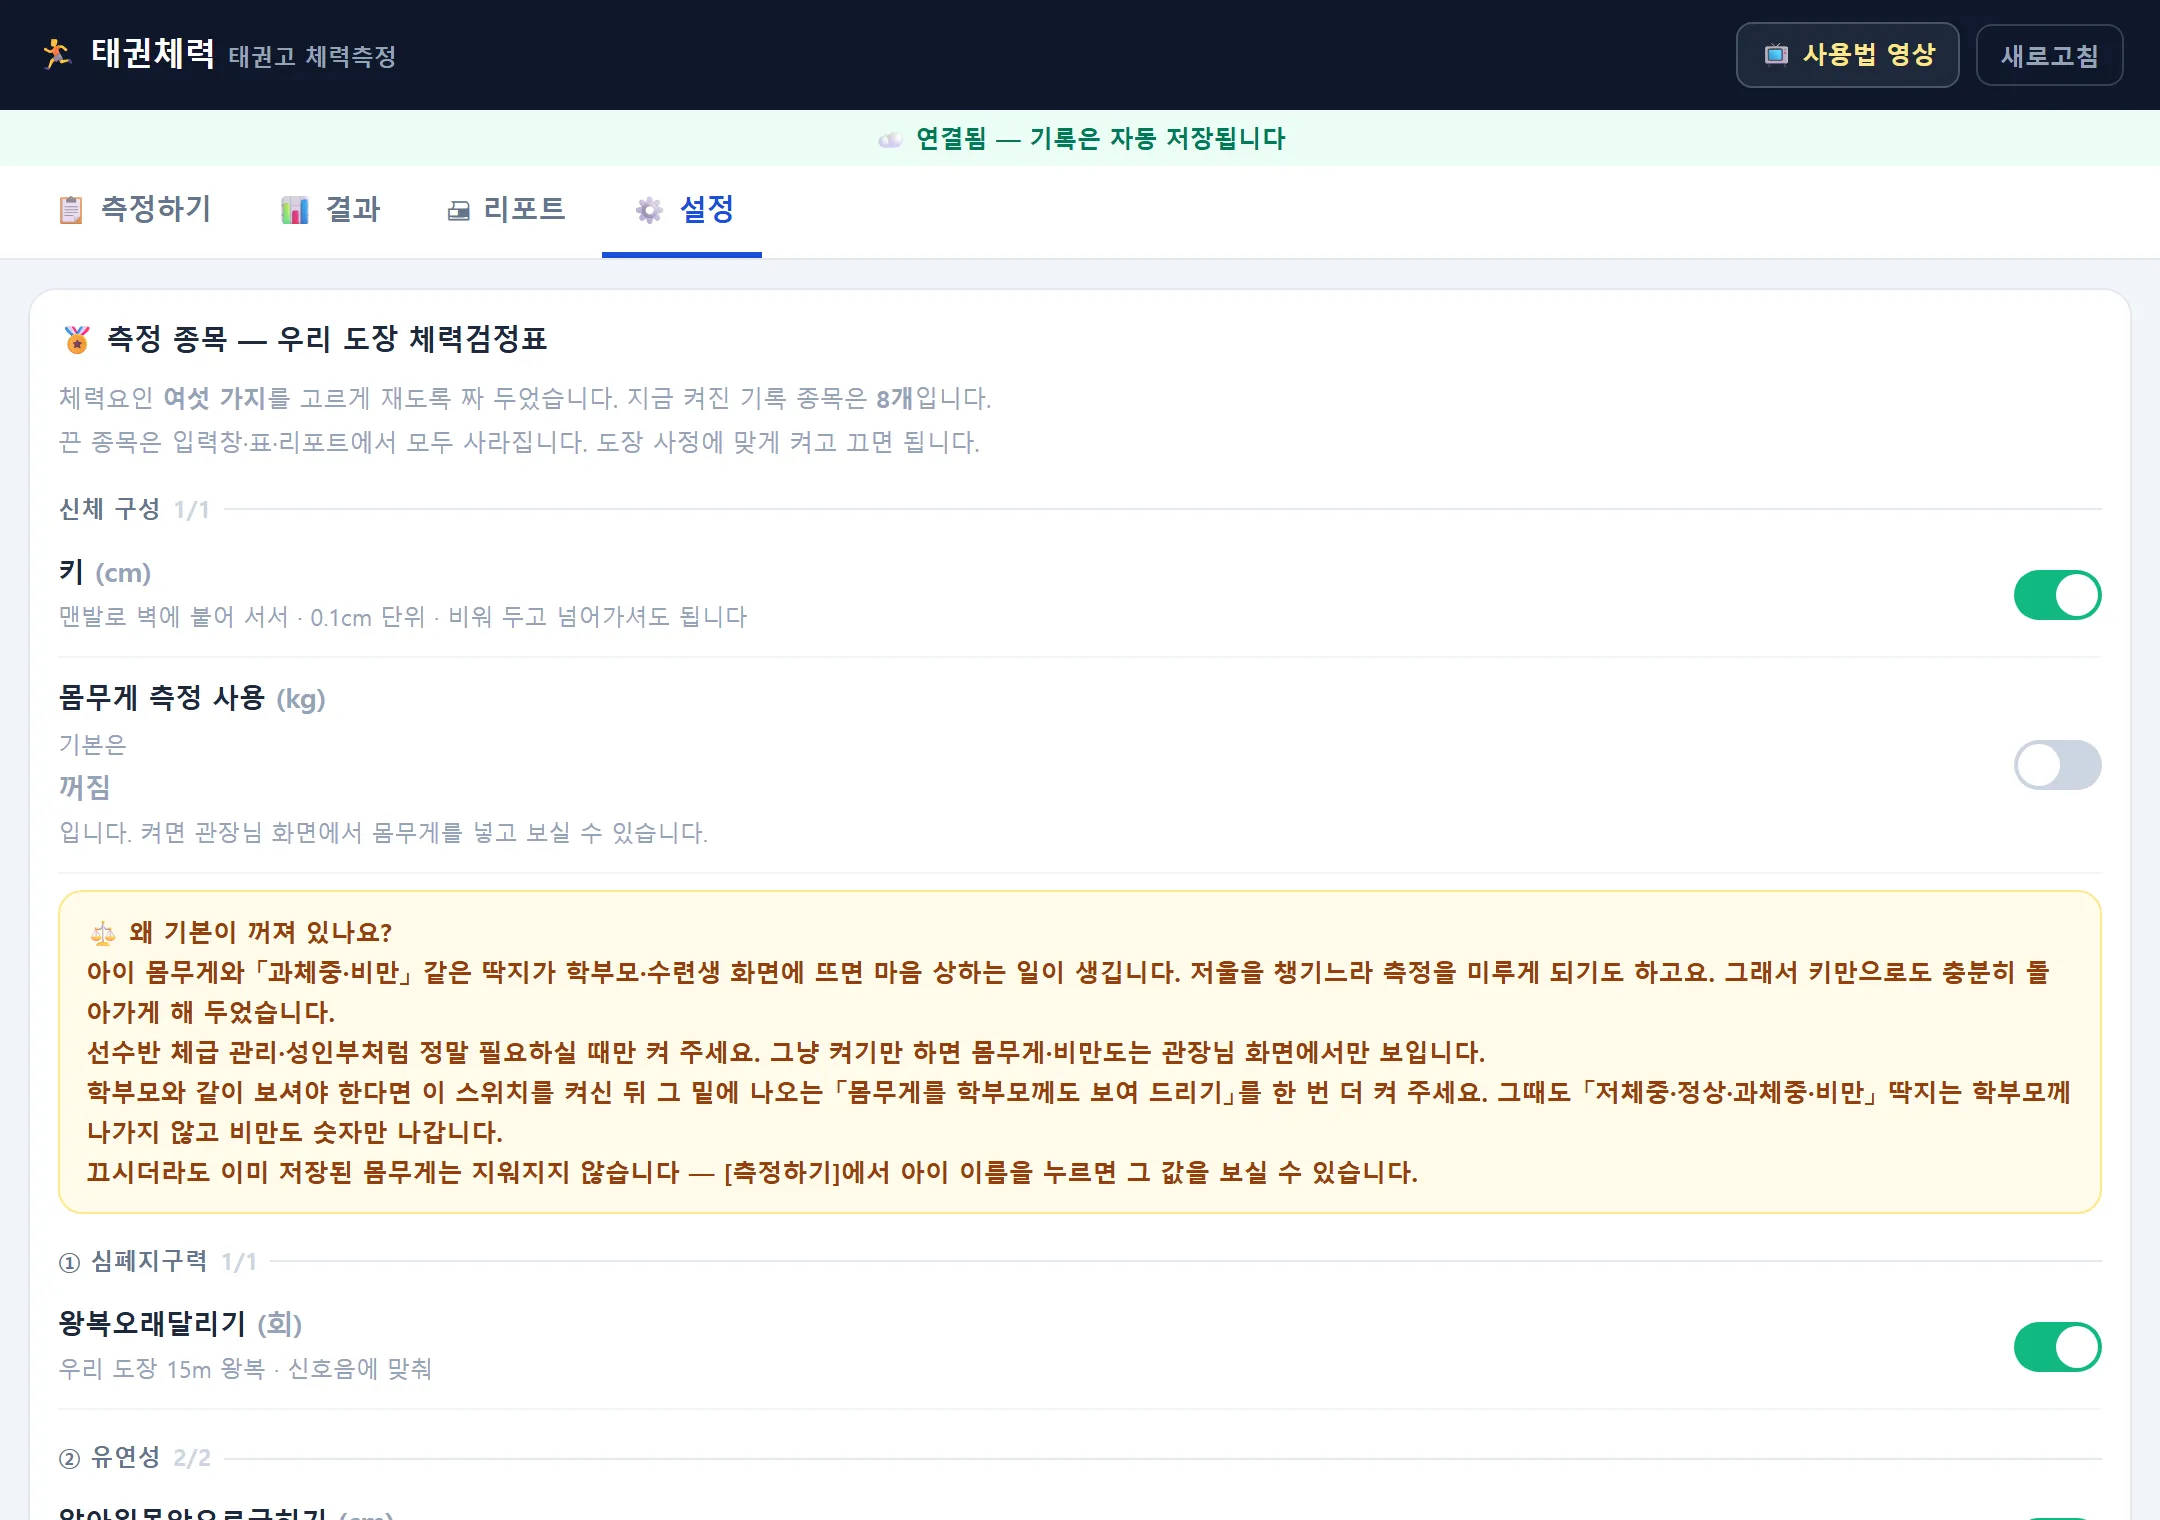Click the 태권체력 app title
Viewport: 2160px width, 1520px height.
pos(153,54)
